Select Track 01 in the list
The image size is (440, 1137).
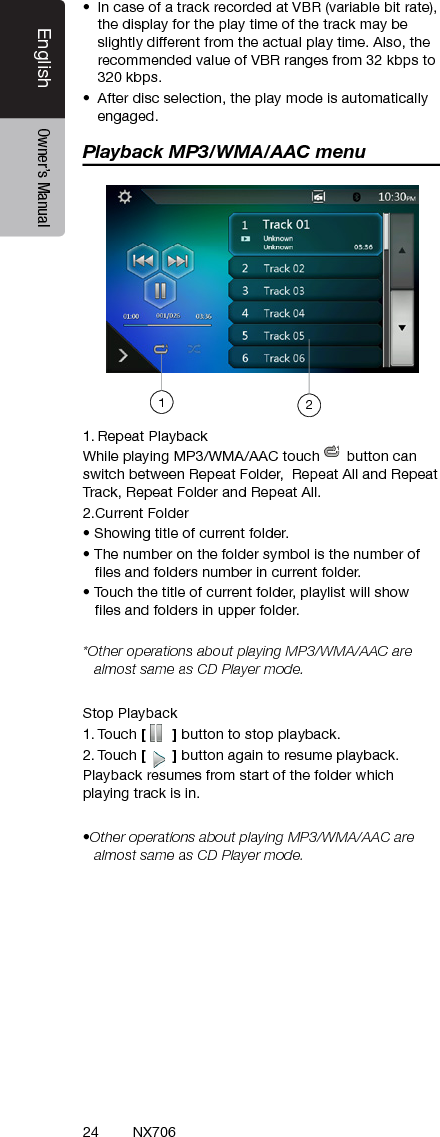(x=305, y=234)
